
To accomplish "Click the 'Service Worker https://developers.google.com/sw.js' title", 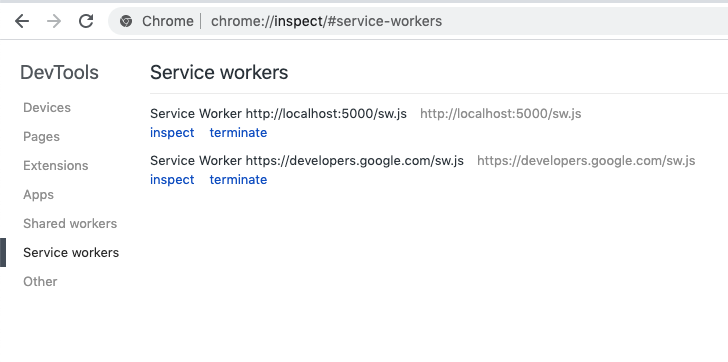I will 307,161.
